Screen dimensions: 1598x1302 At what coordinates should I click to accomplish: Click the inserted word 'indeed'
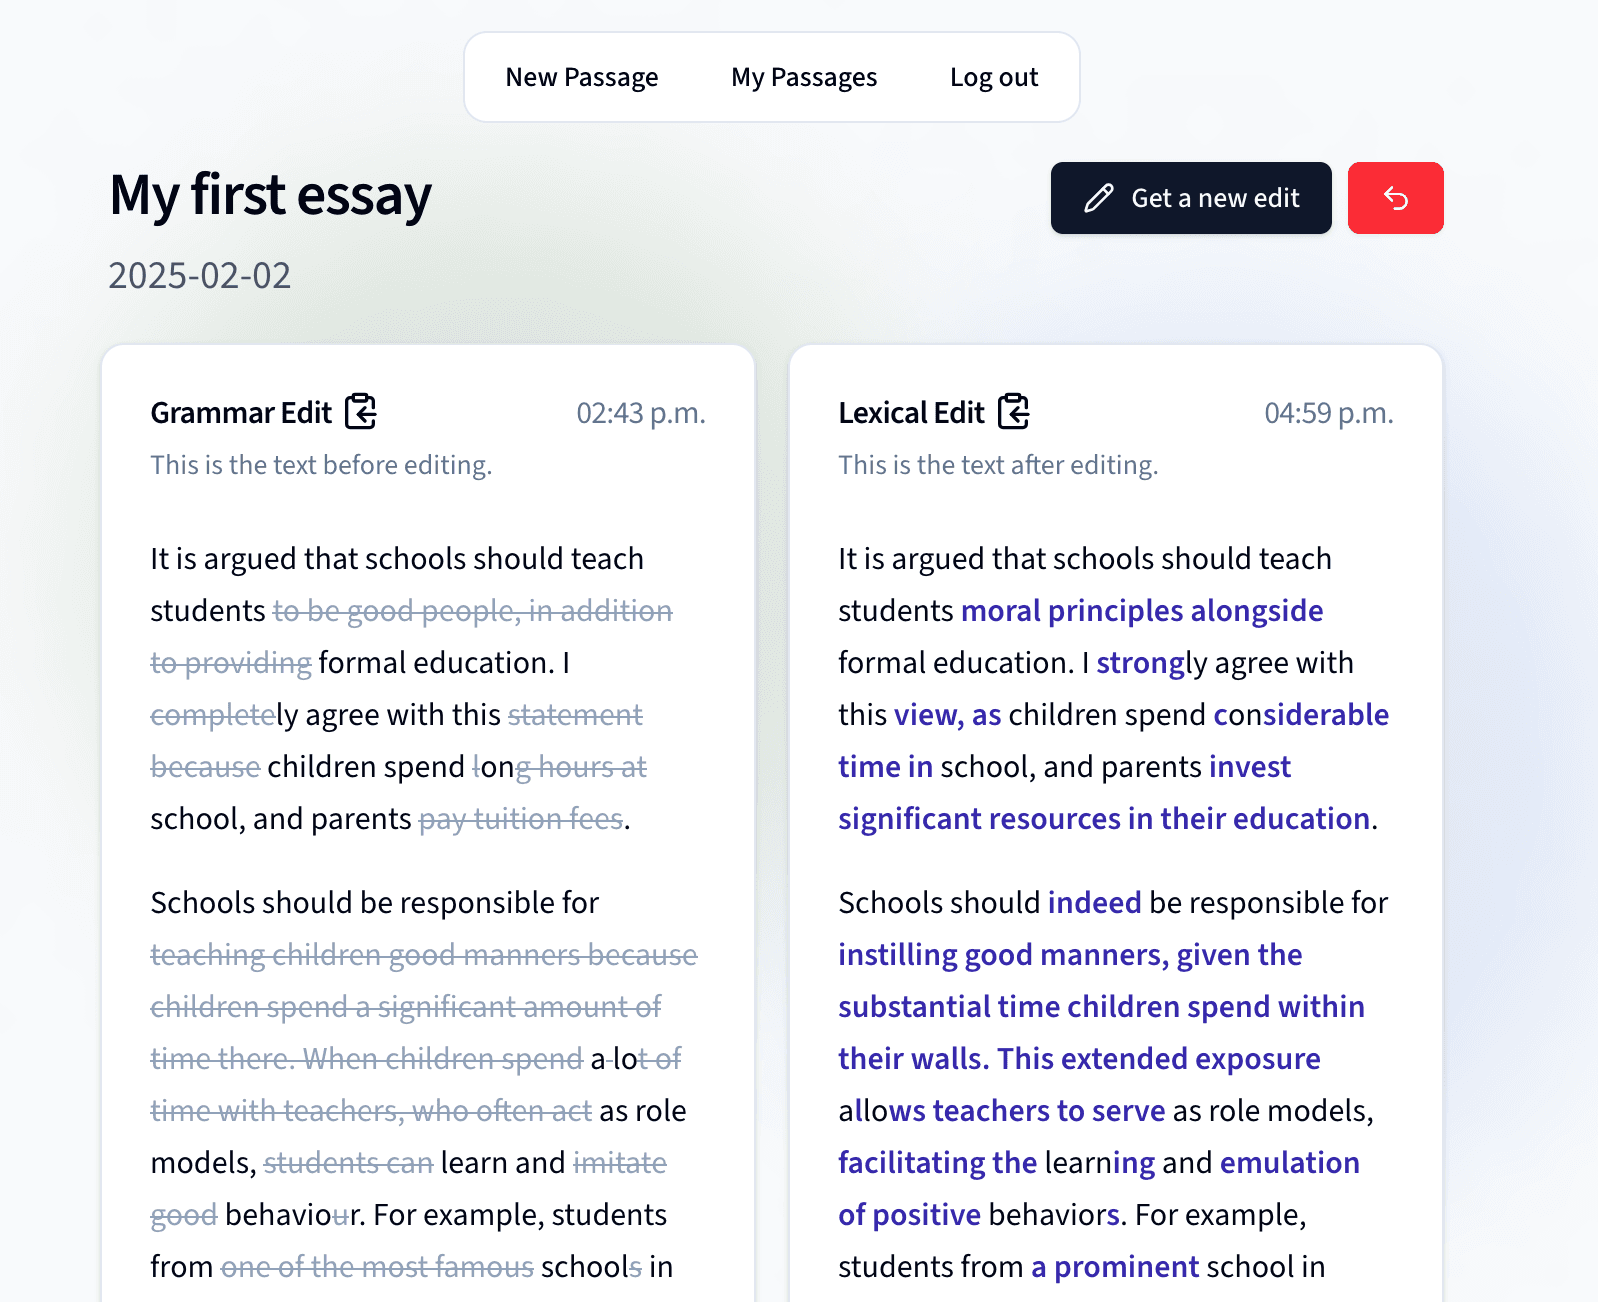coord(1094,903)
